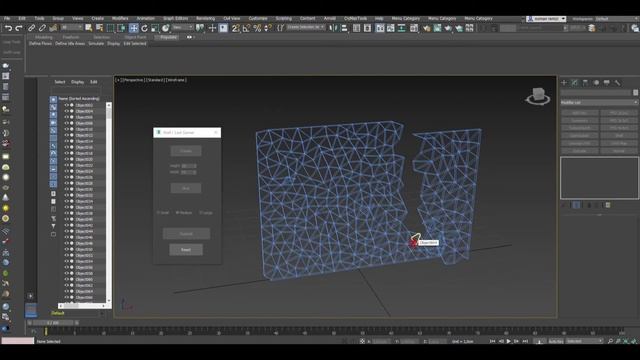
Task: Open the Wireframe shading label menu
Action: 176,80
